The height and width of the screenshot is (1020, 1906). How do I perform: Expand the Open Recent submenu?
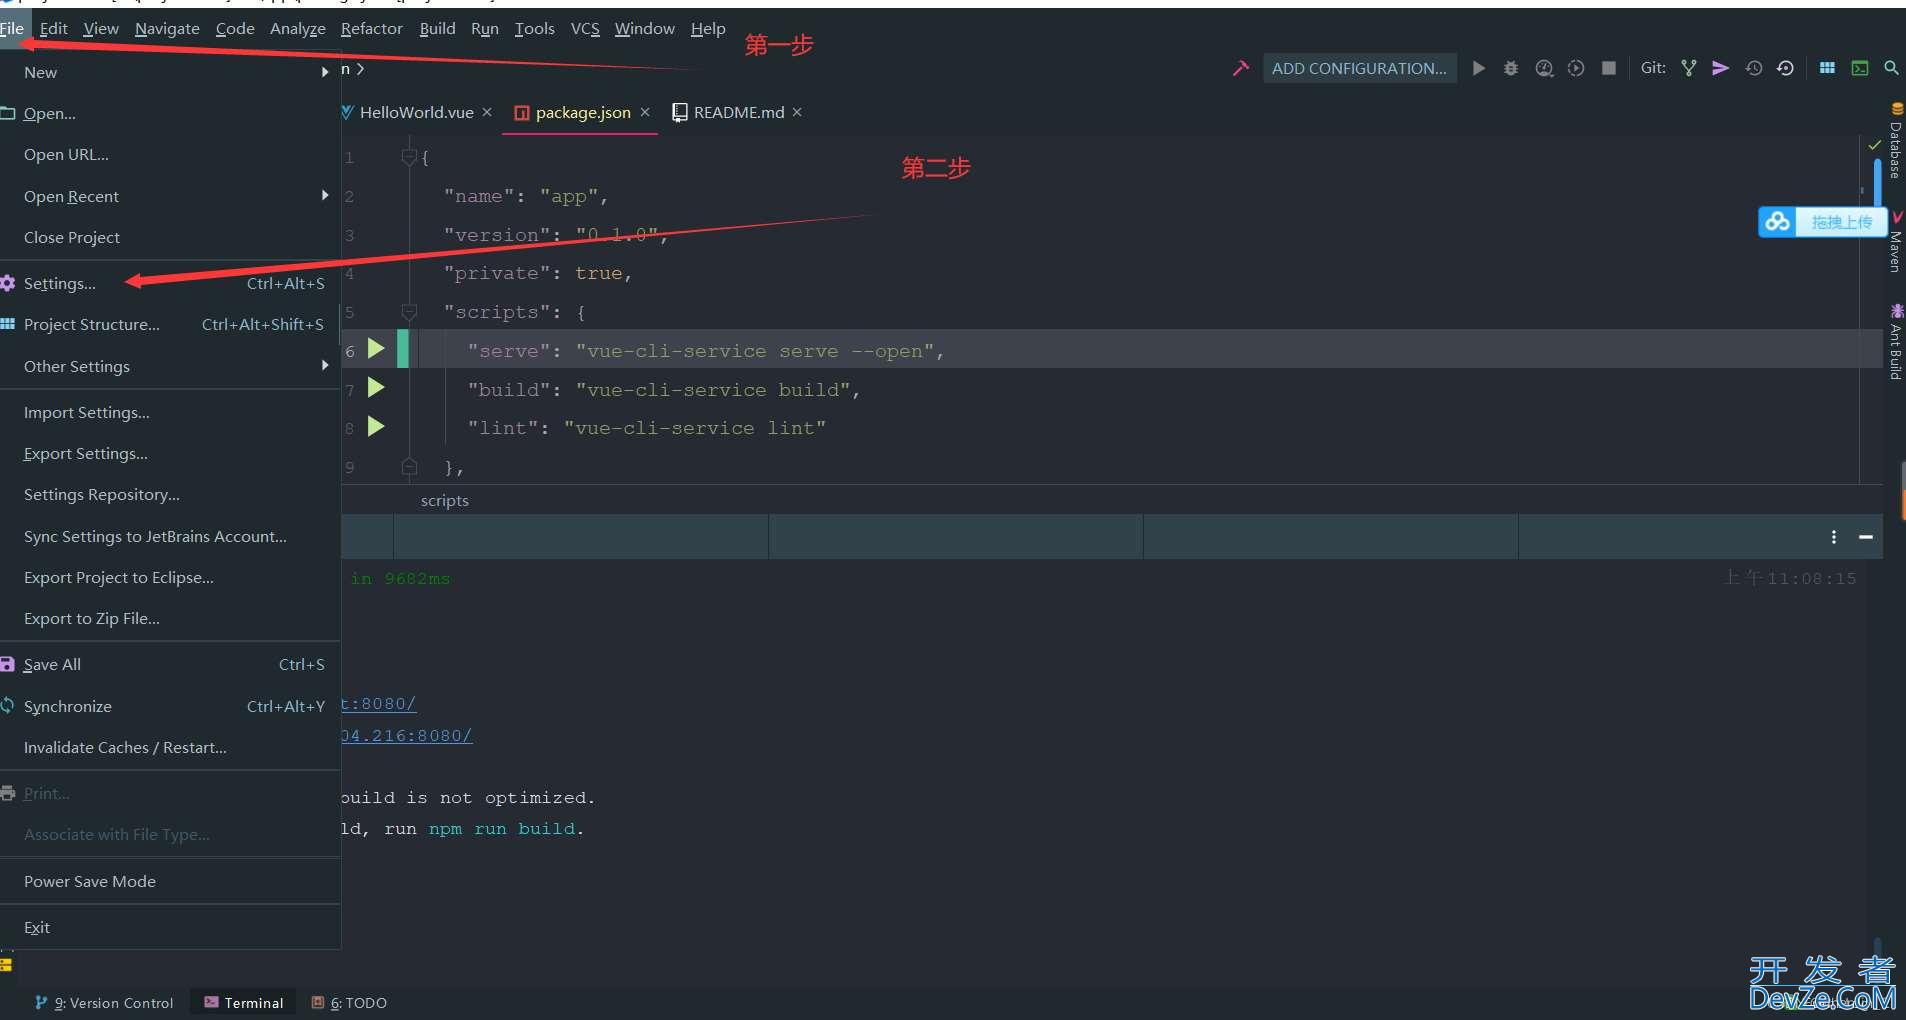click(x=170, y=196)
